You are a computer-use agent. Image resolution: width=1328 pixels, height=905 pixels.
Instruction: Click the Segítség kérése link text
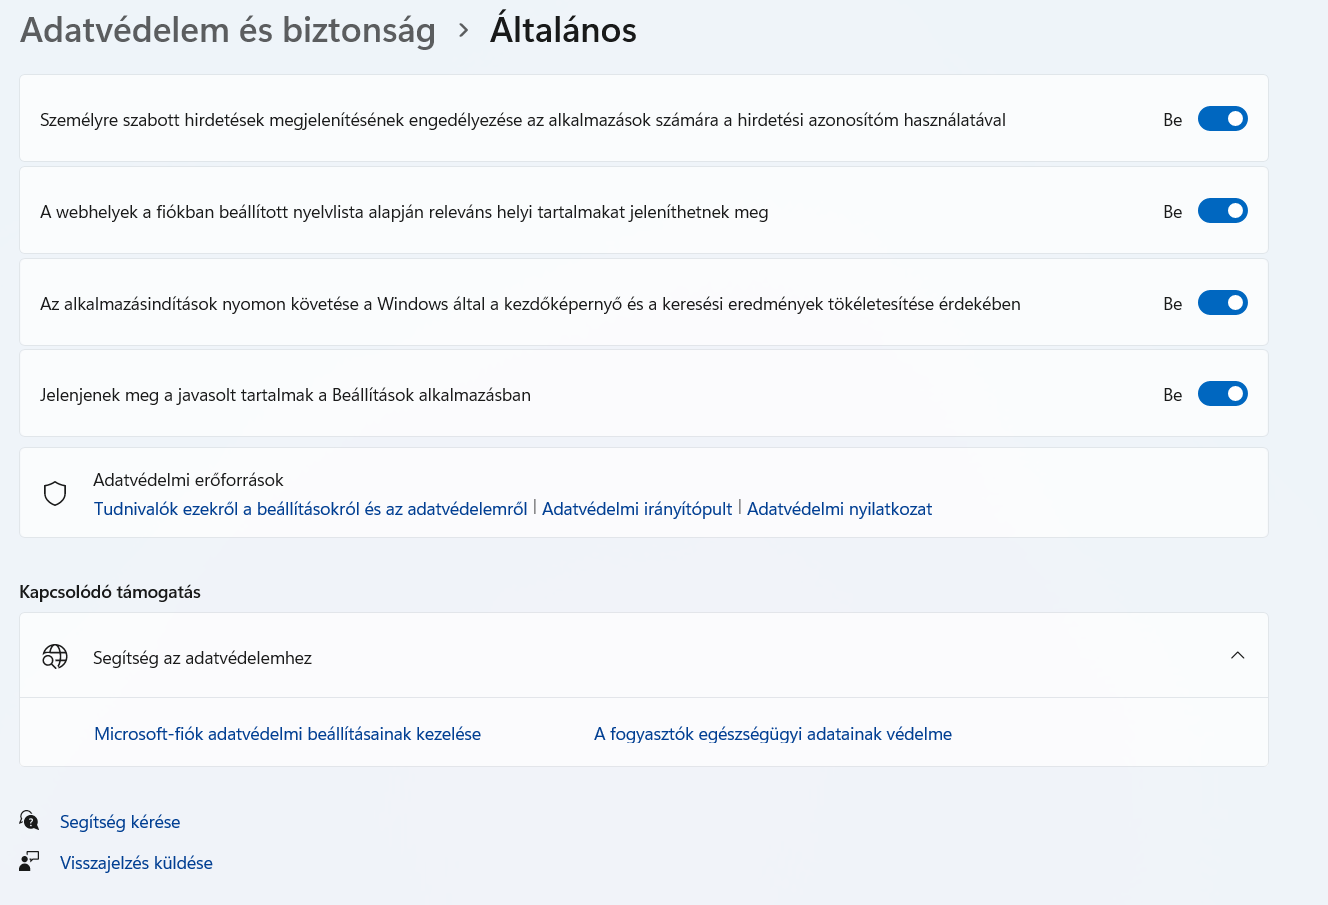[120, 822]
